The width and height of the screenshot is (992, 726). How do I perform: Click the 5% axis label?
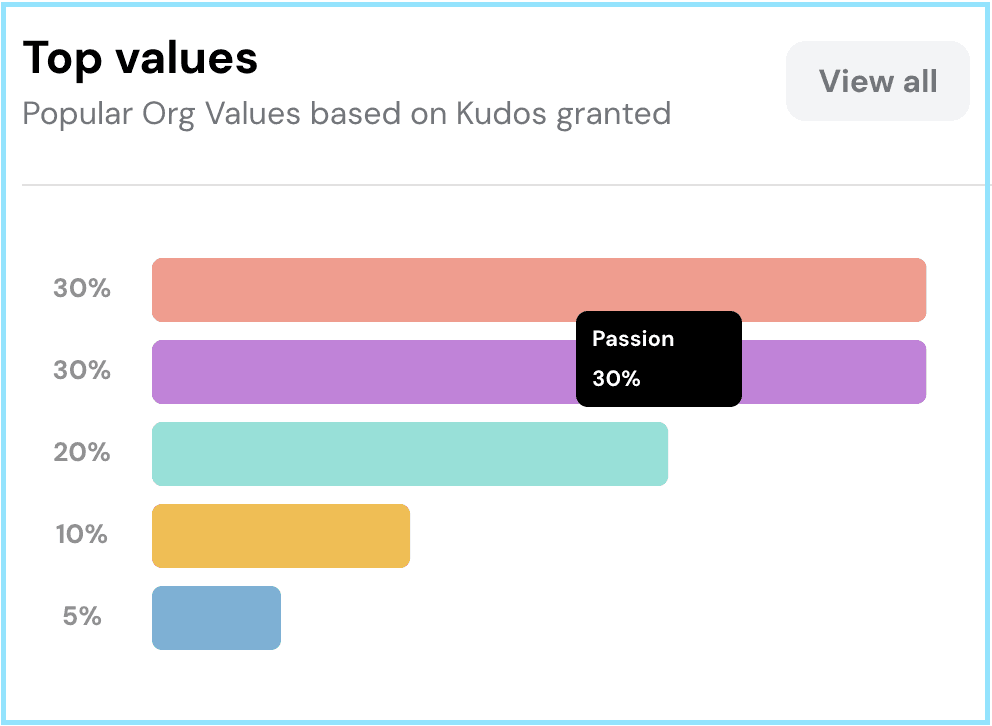coord(82,617)
